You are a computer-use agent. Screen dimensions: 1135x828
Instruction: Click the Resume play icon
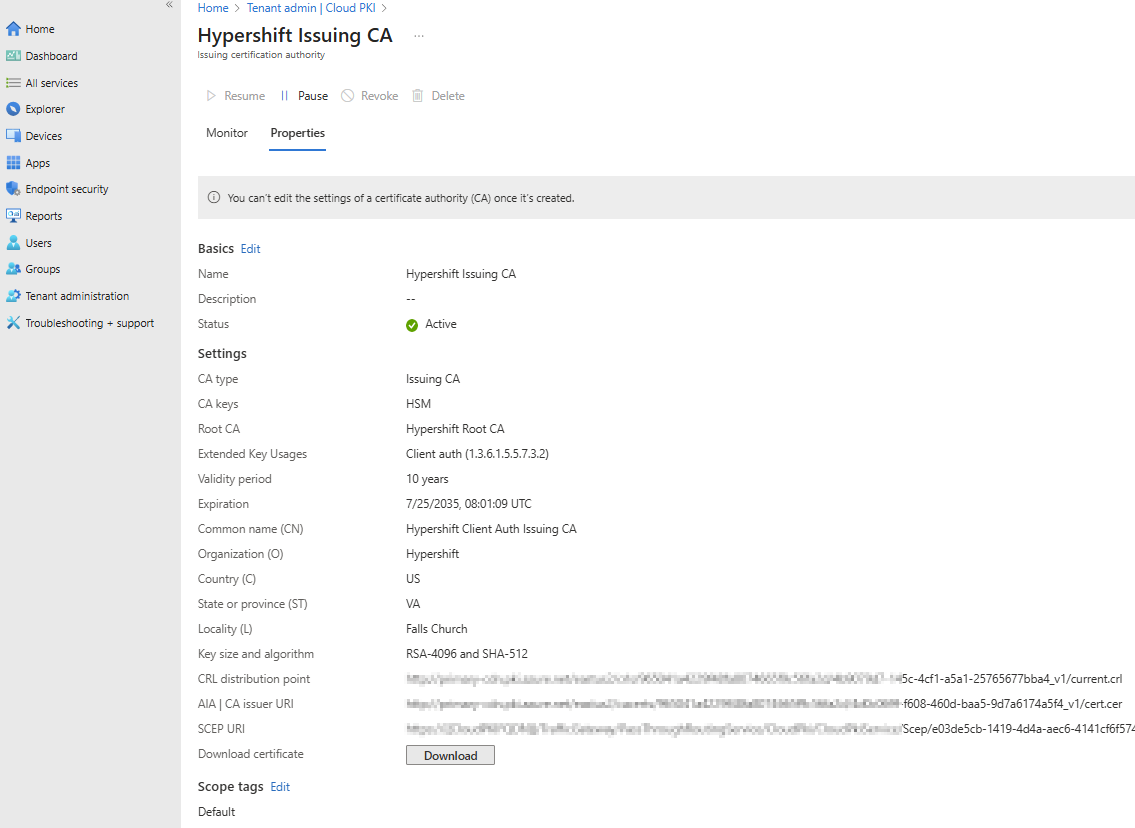tap(211, 96)
